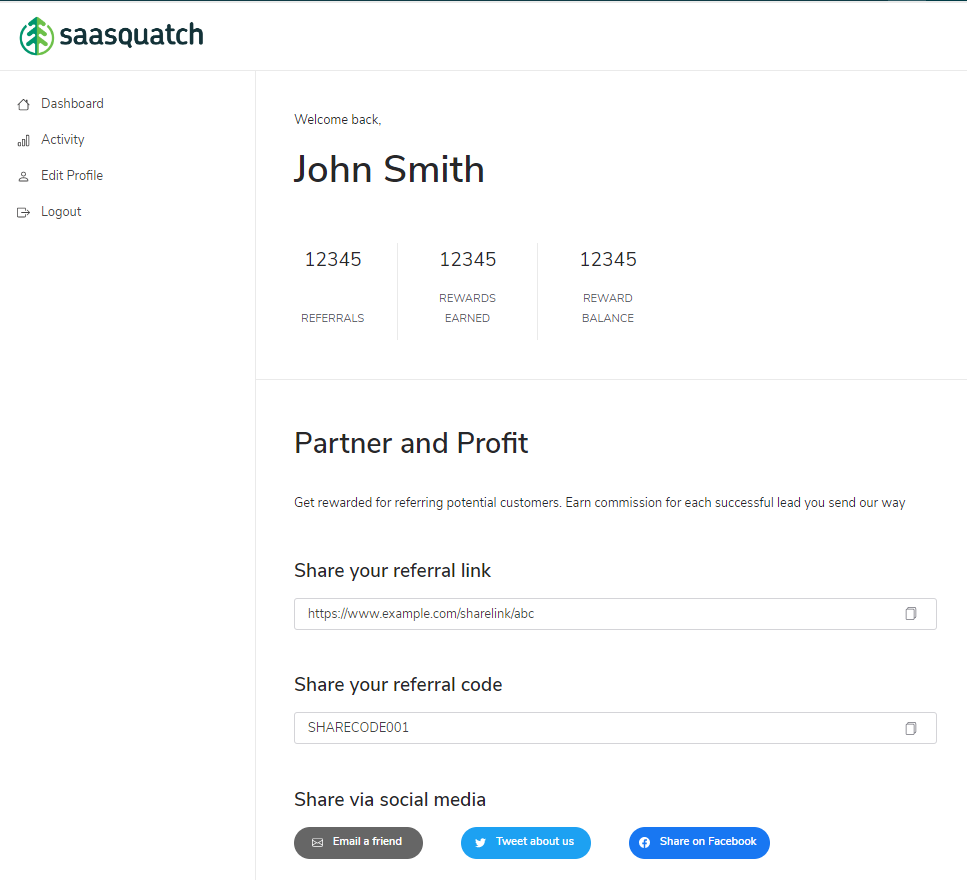The image size is (967, 880).
Task: Click the REFERRALS stat counter
Action: [332, 290]
